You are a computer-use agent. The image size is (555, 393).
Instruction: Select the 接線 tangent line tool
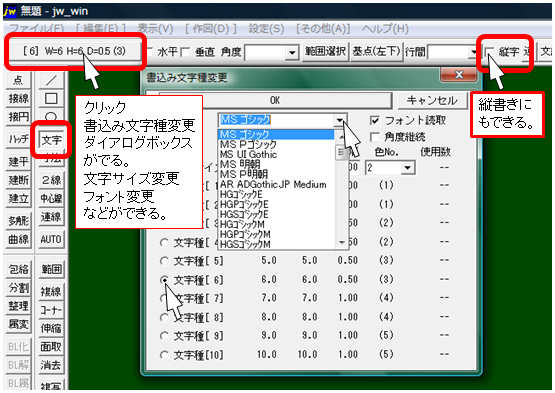coord(18,98)
